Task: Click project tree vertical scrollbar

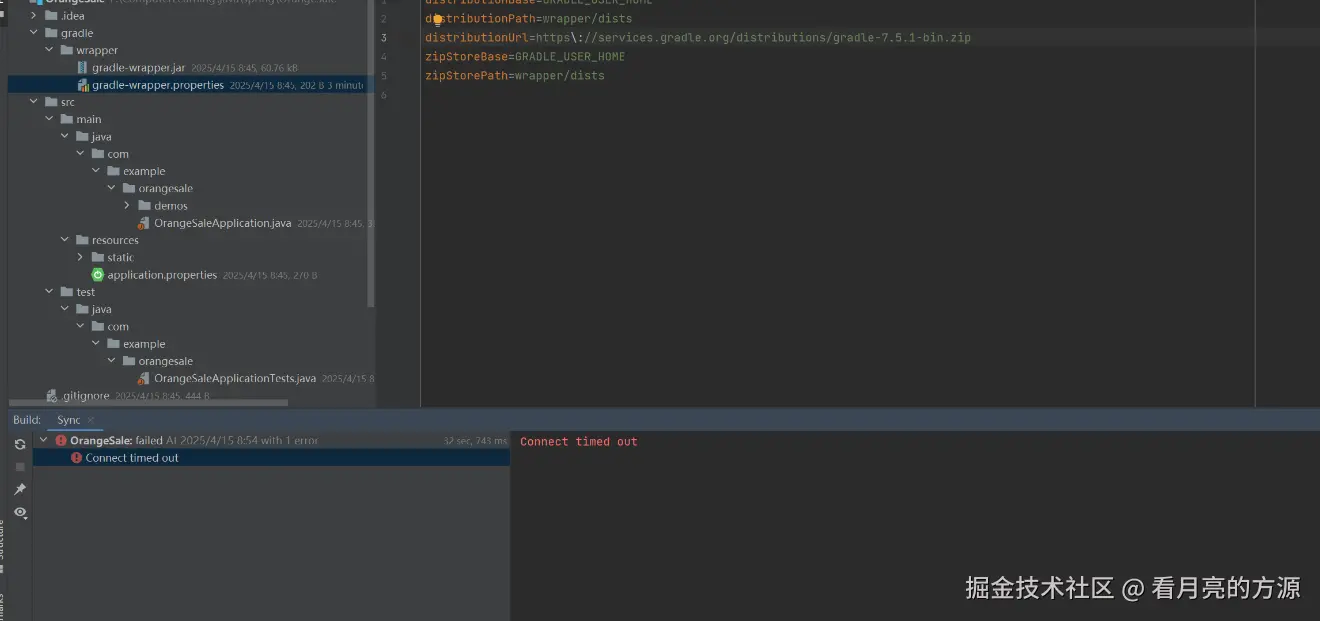Action: pyautogui.click(x=372, y=154)
